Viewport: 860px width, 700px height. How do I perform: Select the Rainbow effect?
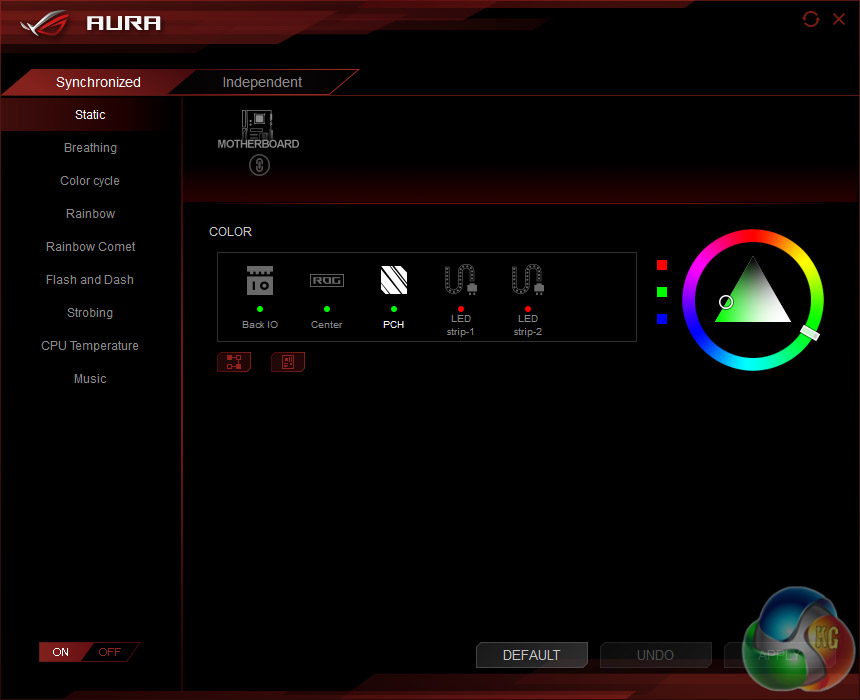(90, 213)
